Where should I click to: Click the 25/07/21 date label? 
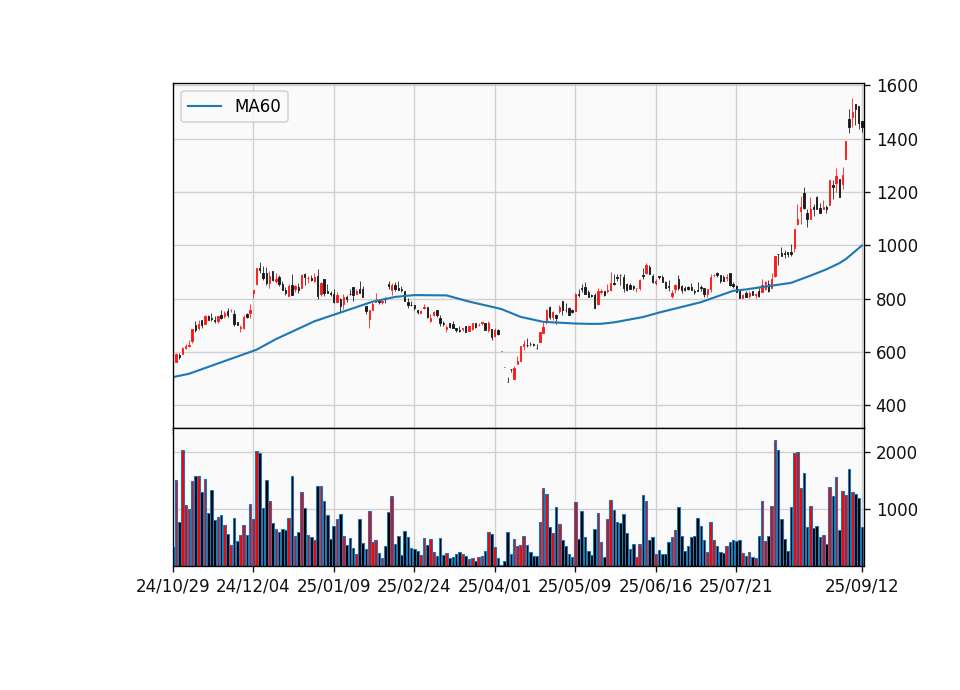tap(736, 586)
